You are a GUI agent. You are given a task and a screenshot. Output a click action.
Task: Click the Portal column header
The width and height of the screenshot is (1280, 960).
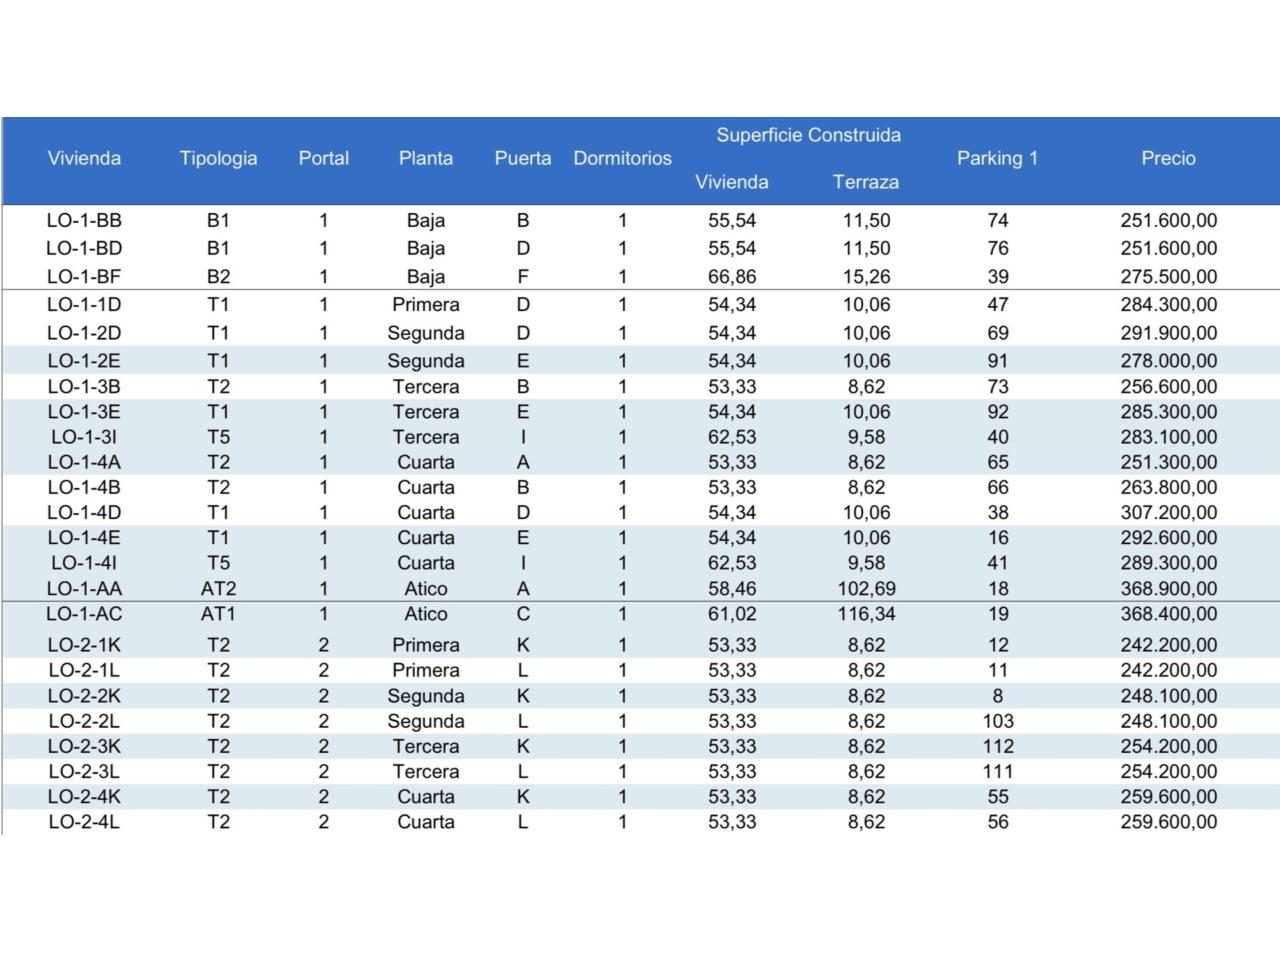tap(323, 158)
